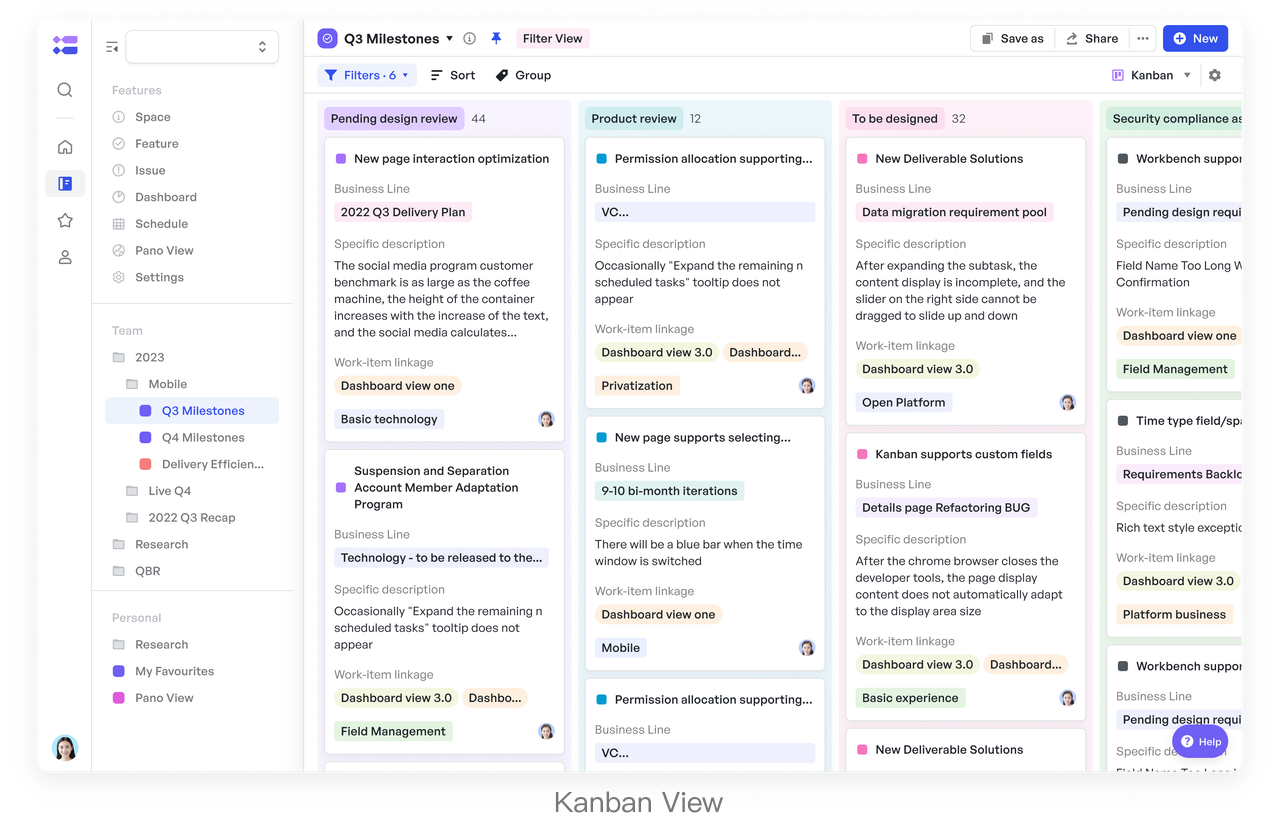Select the active Kanban board icon
The height and width of the screenshot is (828, 1280).
(x=64, y=183)
